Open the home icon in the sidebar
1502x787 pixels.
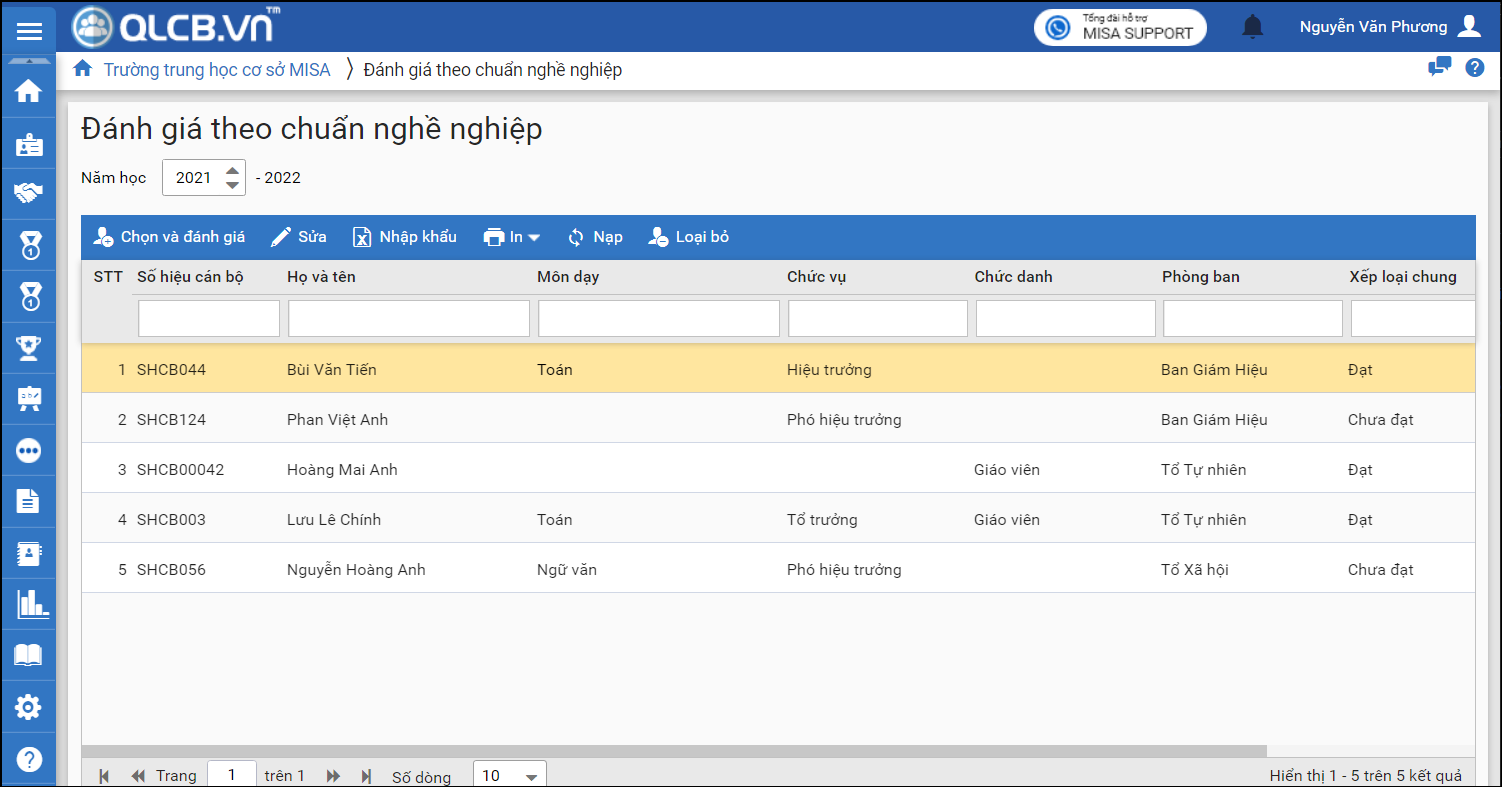29,91
